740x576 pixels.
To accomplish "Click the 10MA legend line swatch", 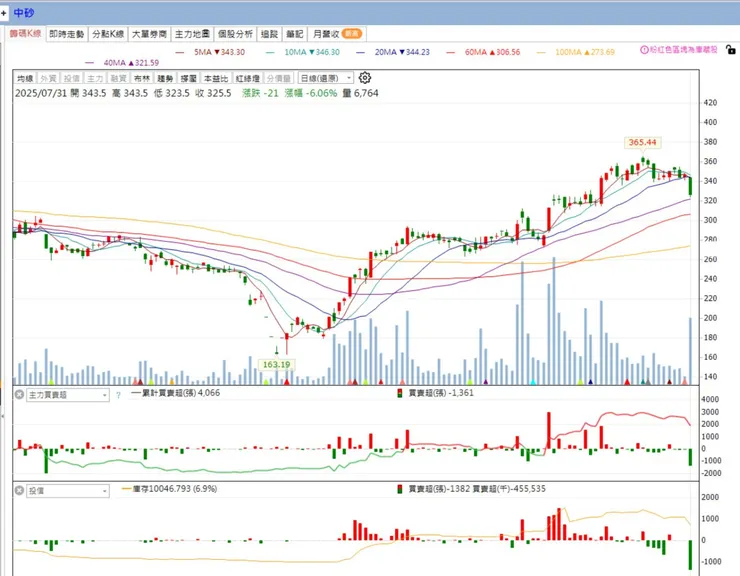I will pos(270,52).
